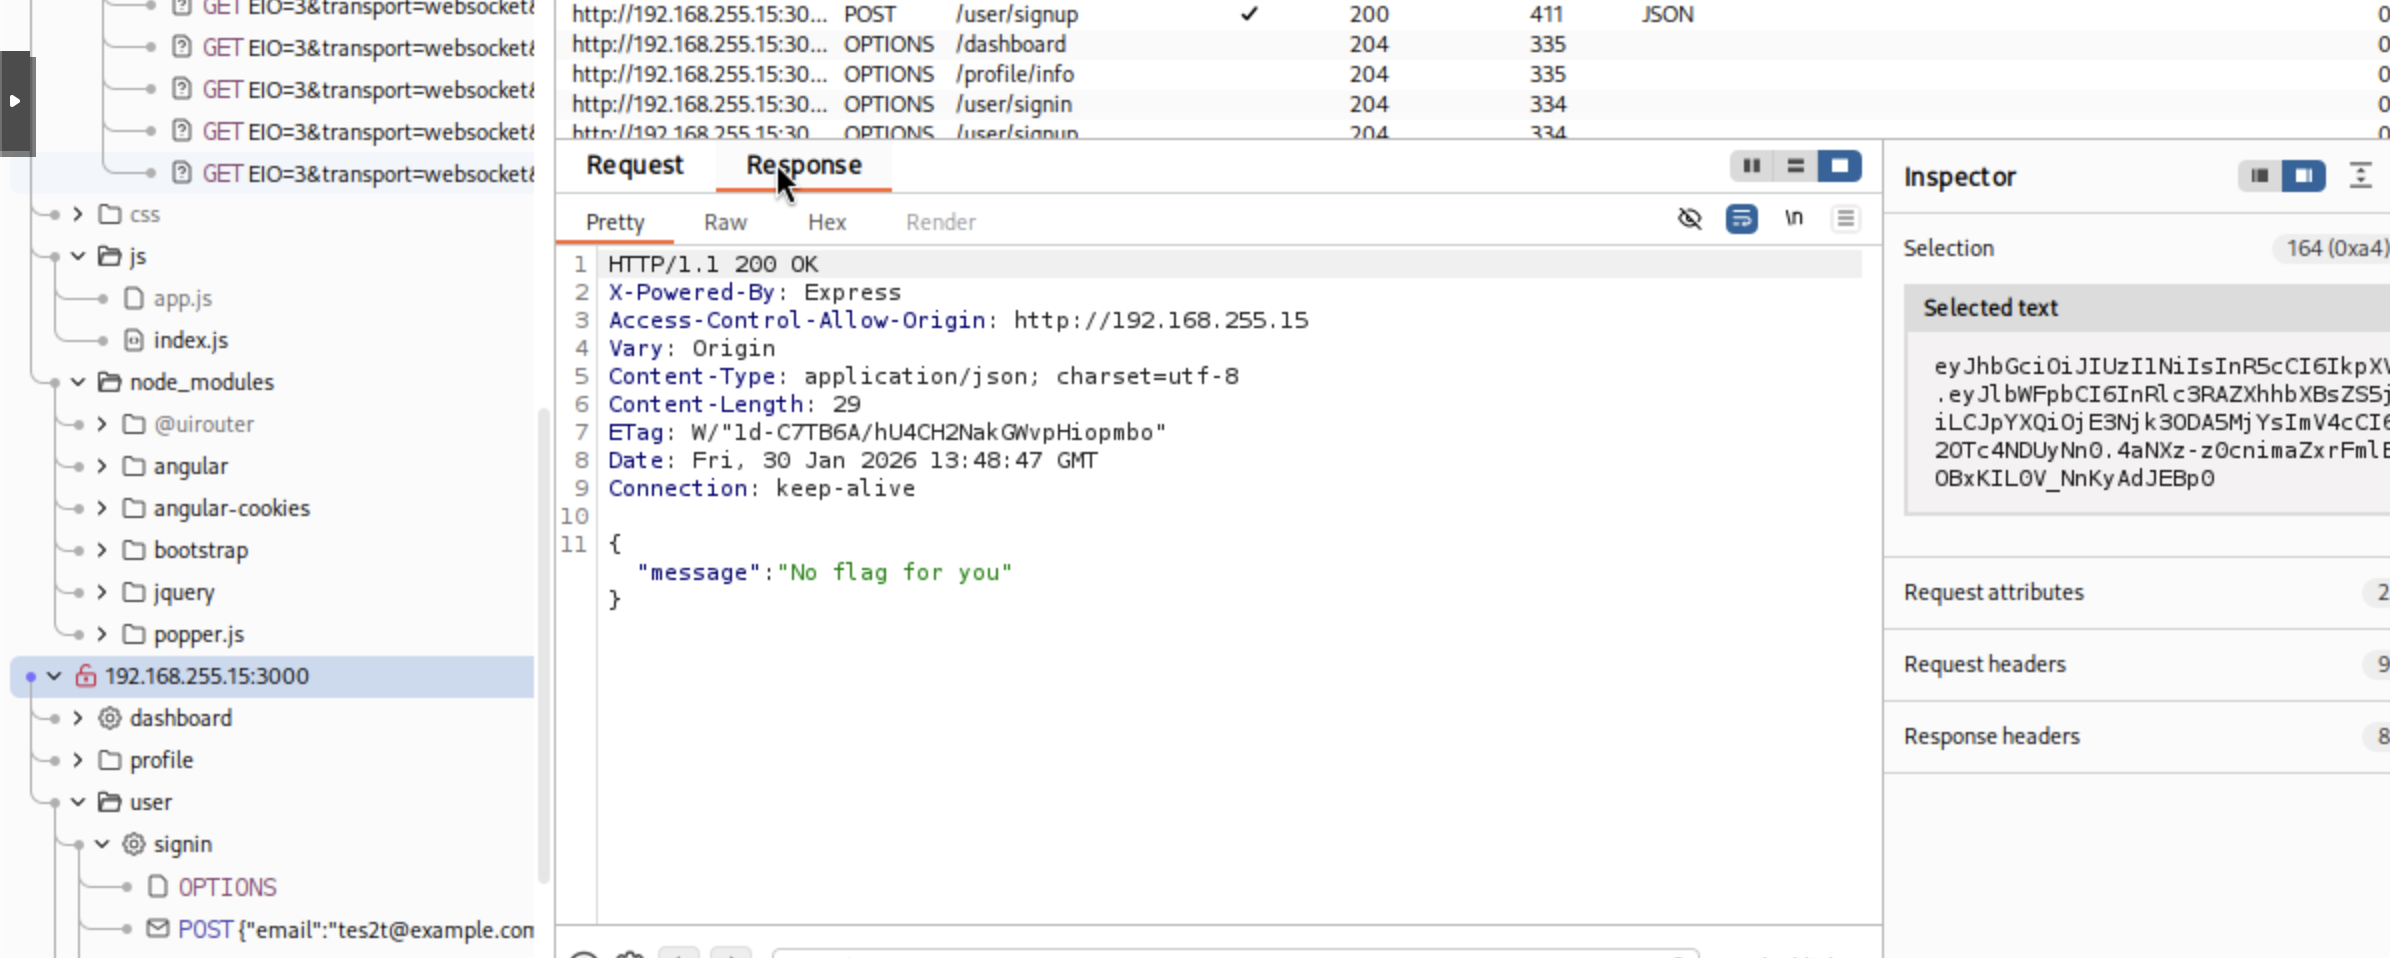Toggle line wrapping in the response viewer
The image size is (2390, 958).
(1741, 219)
